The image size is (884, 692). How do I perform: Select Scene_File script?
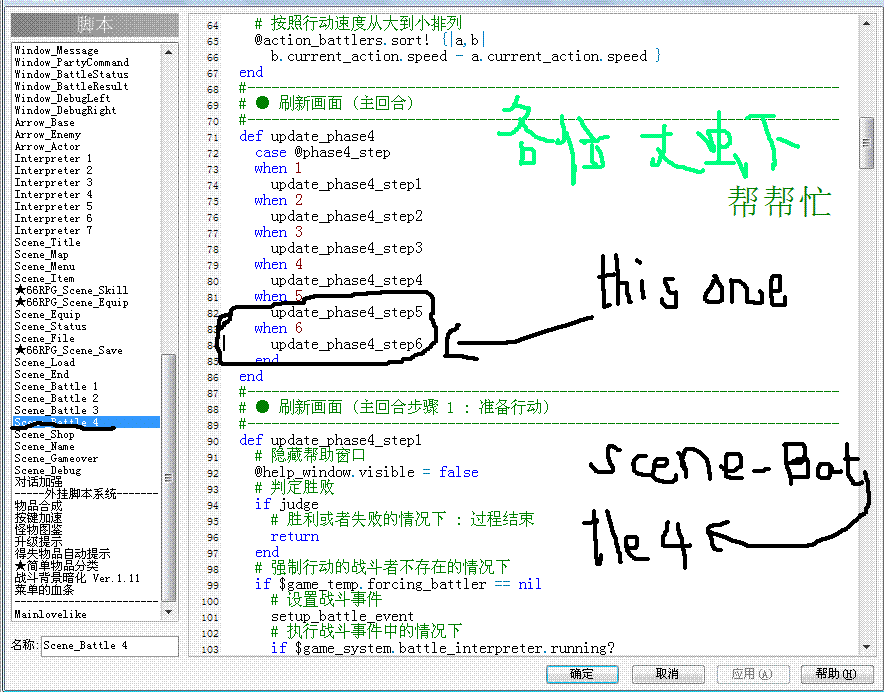44,338
